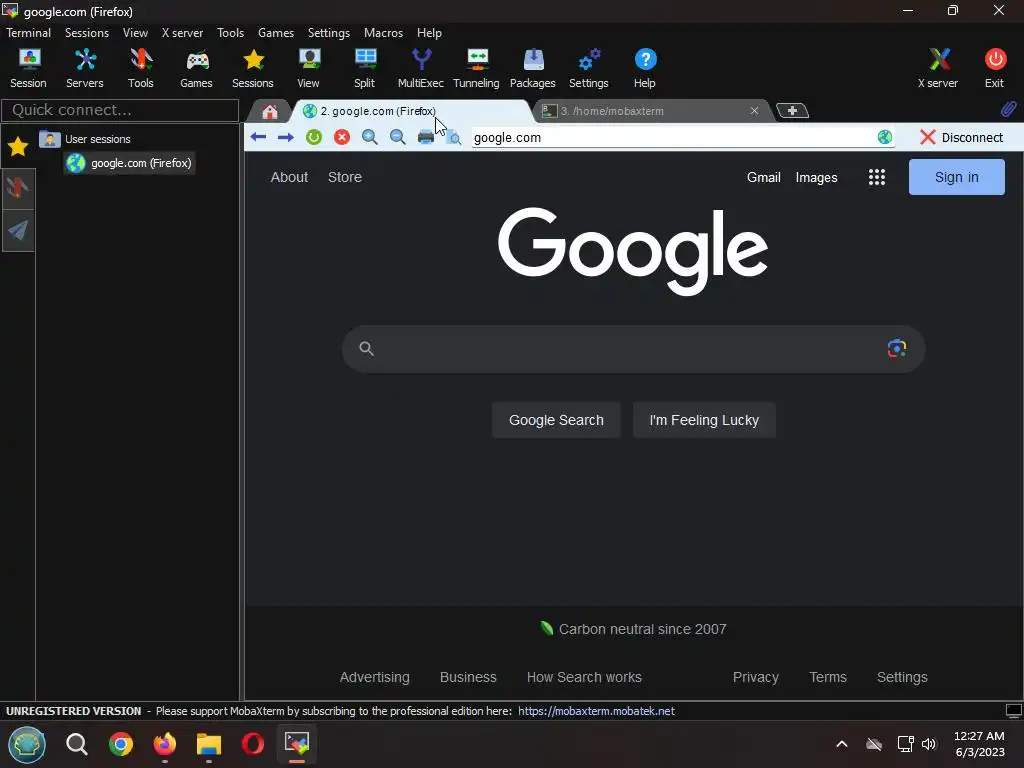The width and height of the screenshot is (1024, 768).
Task: Open the Help menu in menu bar
Action: coord(429,33)
